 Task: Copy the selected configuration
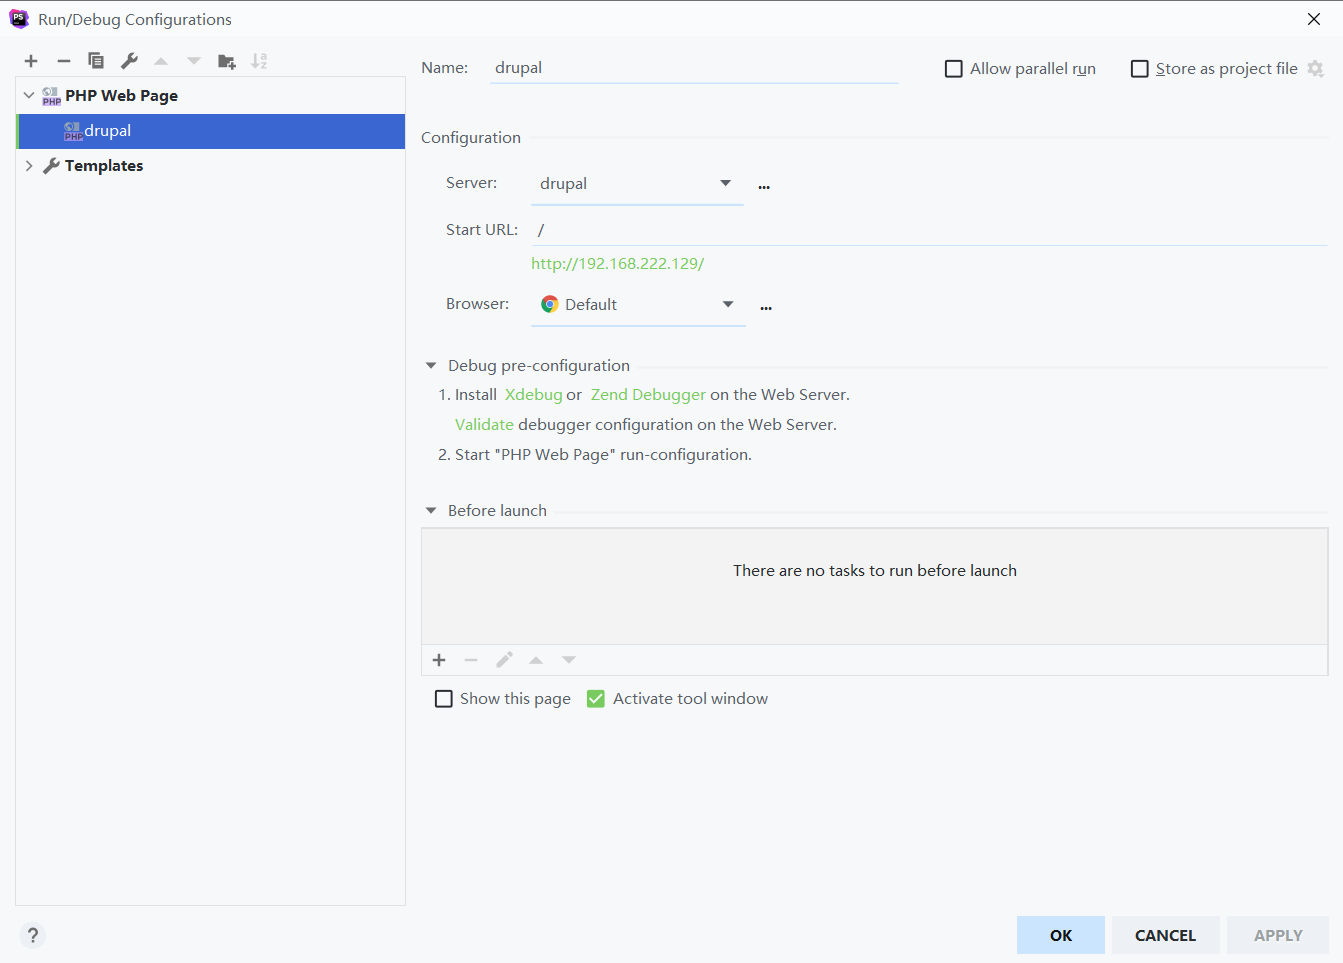[96, 61]
